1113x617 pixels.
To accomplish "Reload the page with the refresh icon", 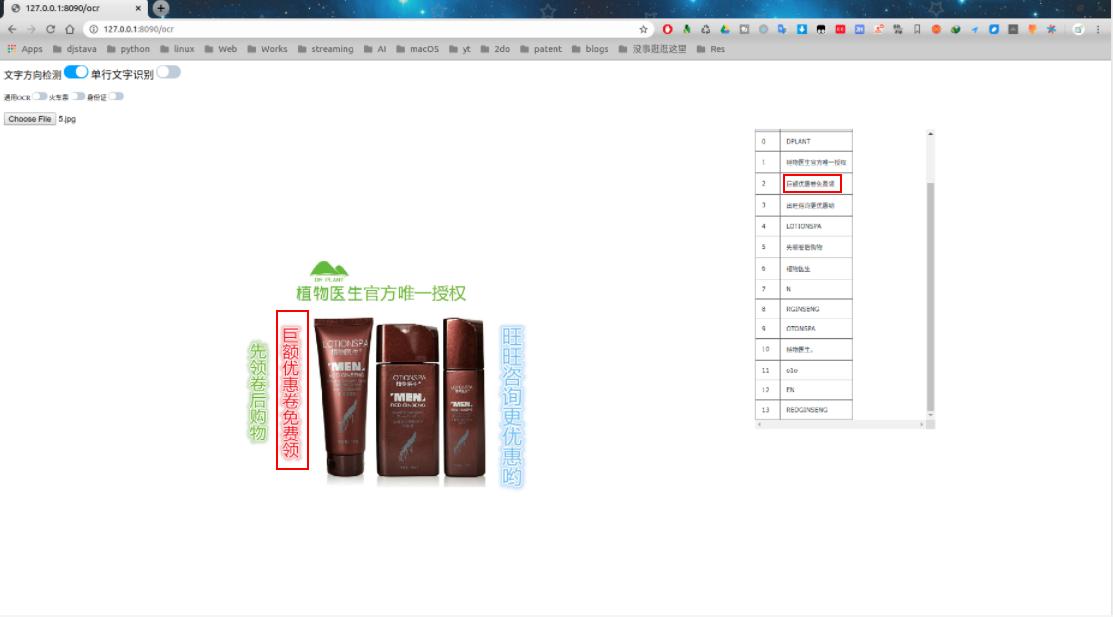I will pos(50,29).
